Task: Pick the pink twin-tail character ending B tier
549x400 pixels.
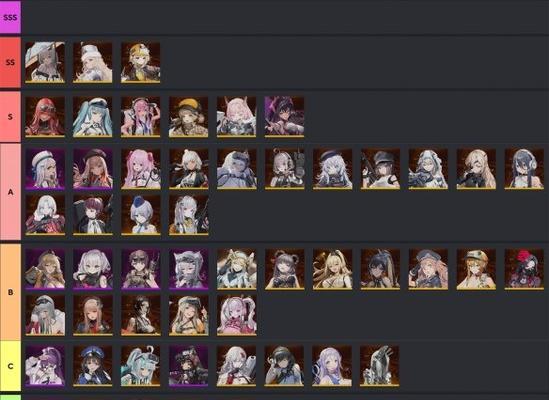Action: point(236,315)
